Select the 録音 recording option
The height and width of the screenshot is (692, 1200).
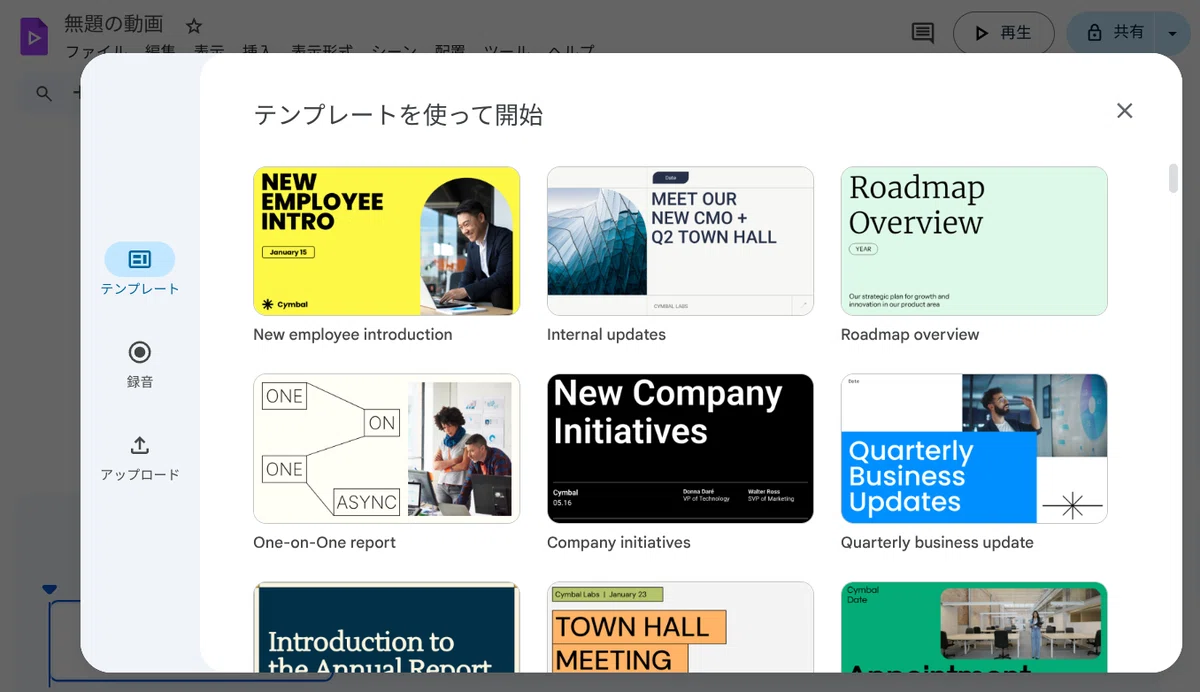tap(140, 364)
